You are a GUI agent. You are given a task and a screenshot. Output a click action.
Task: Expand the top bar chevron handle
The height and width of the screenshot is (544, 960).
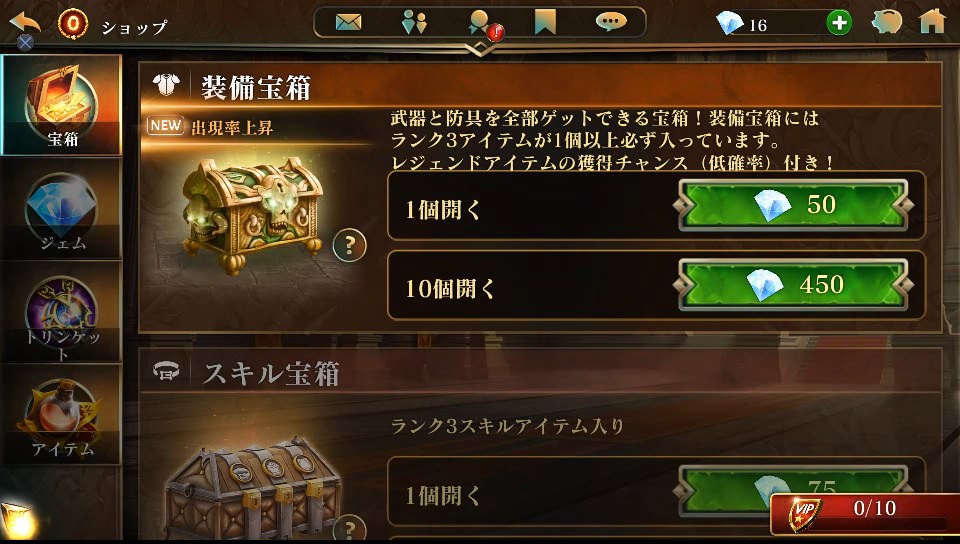[x=480, y=49]
